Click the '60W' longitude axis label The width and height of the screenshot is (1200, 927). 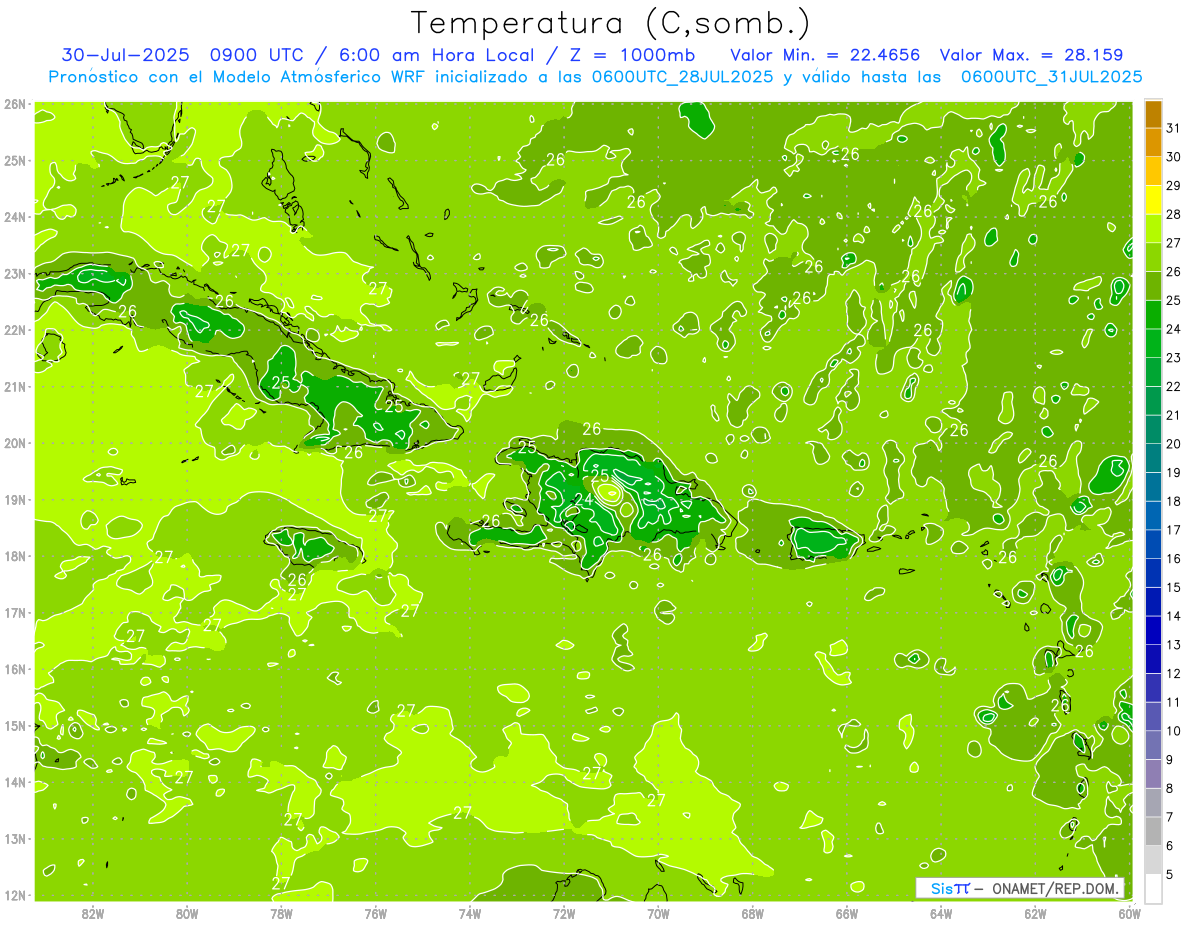1129,913
